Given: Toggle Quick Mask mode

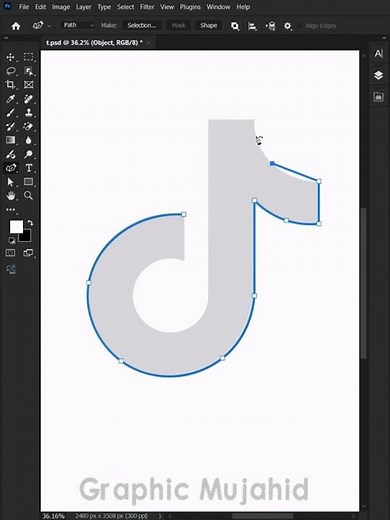Looking at the screenshot, I should [x=10, y=253].
